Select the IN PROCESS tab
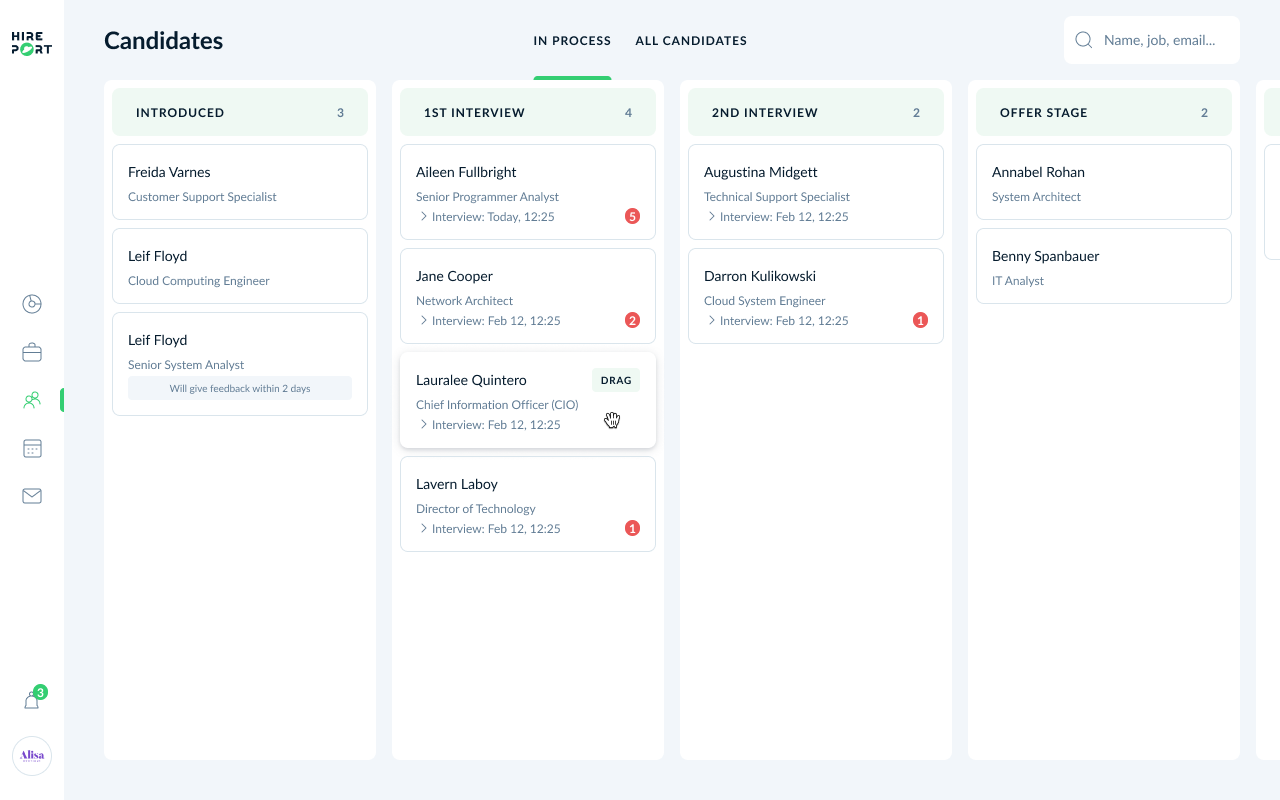 tap(572, 40)
